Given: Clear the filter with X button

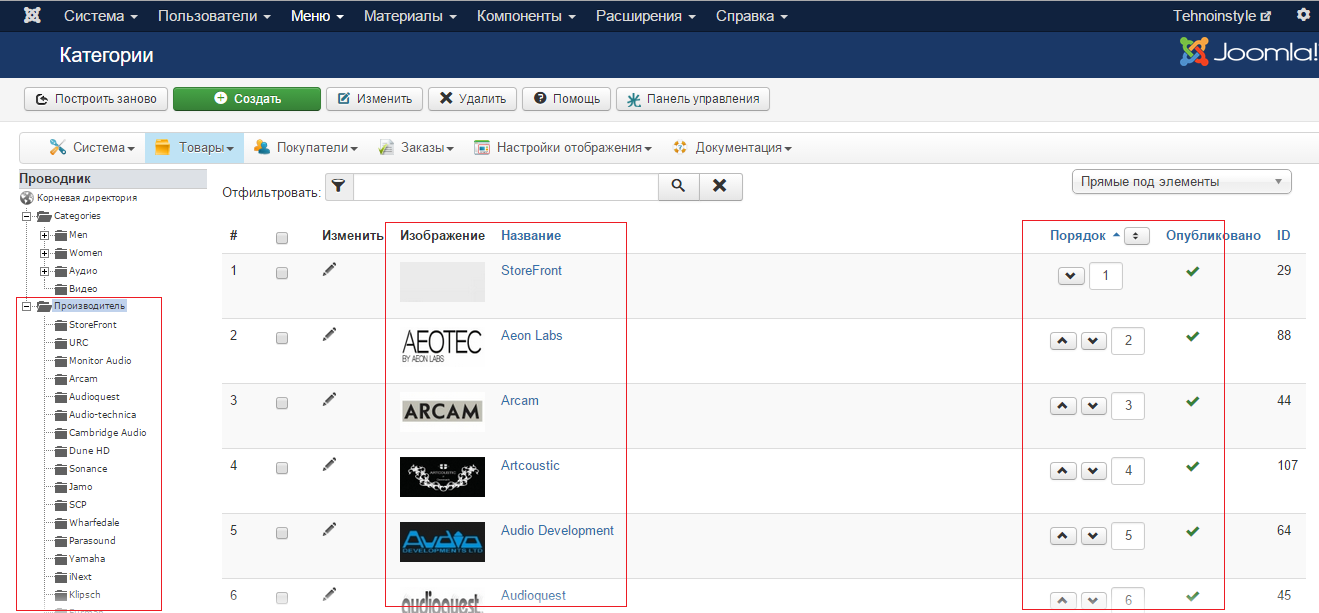Looking at the screenshot, I should click(x=721, y=186).
